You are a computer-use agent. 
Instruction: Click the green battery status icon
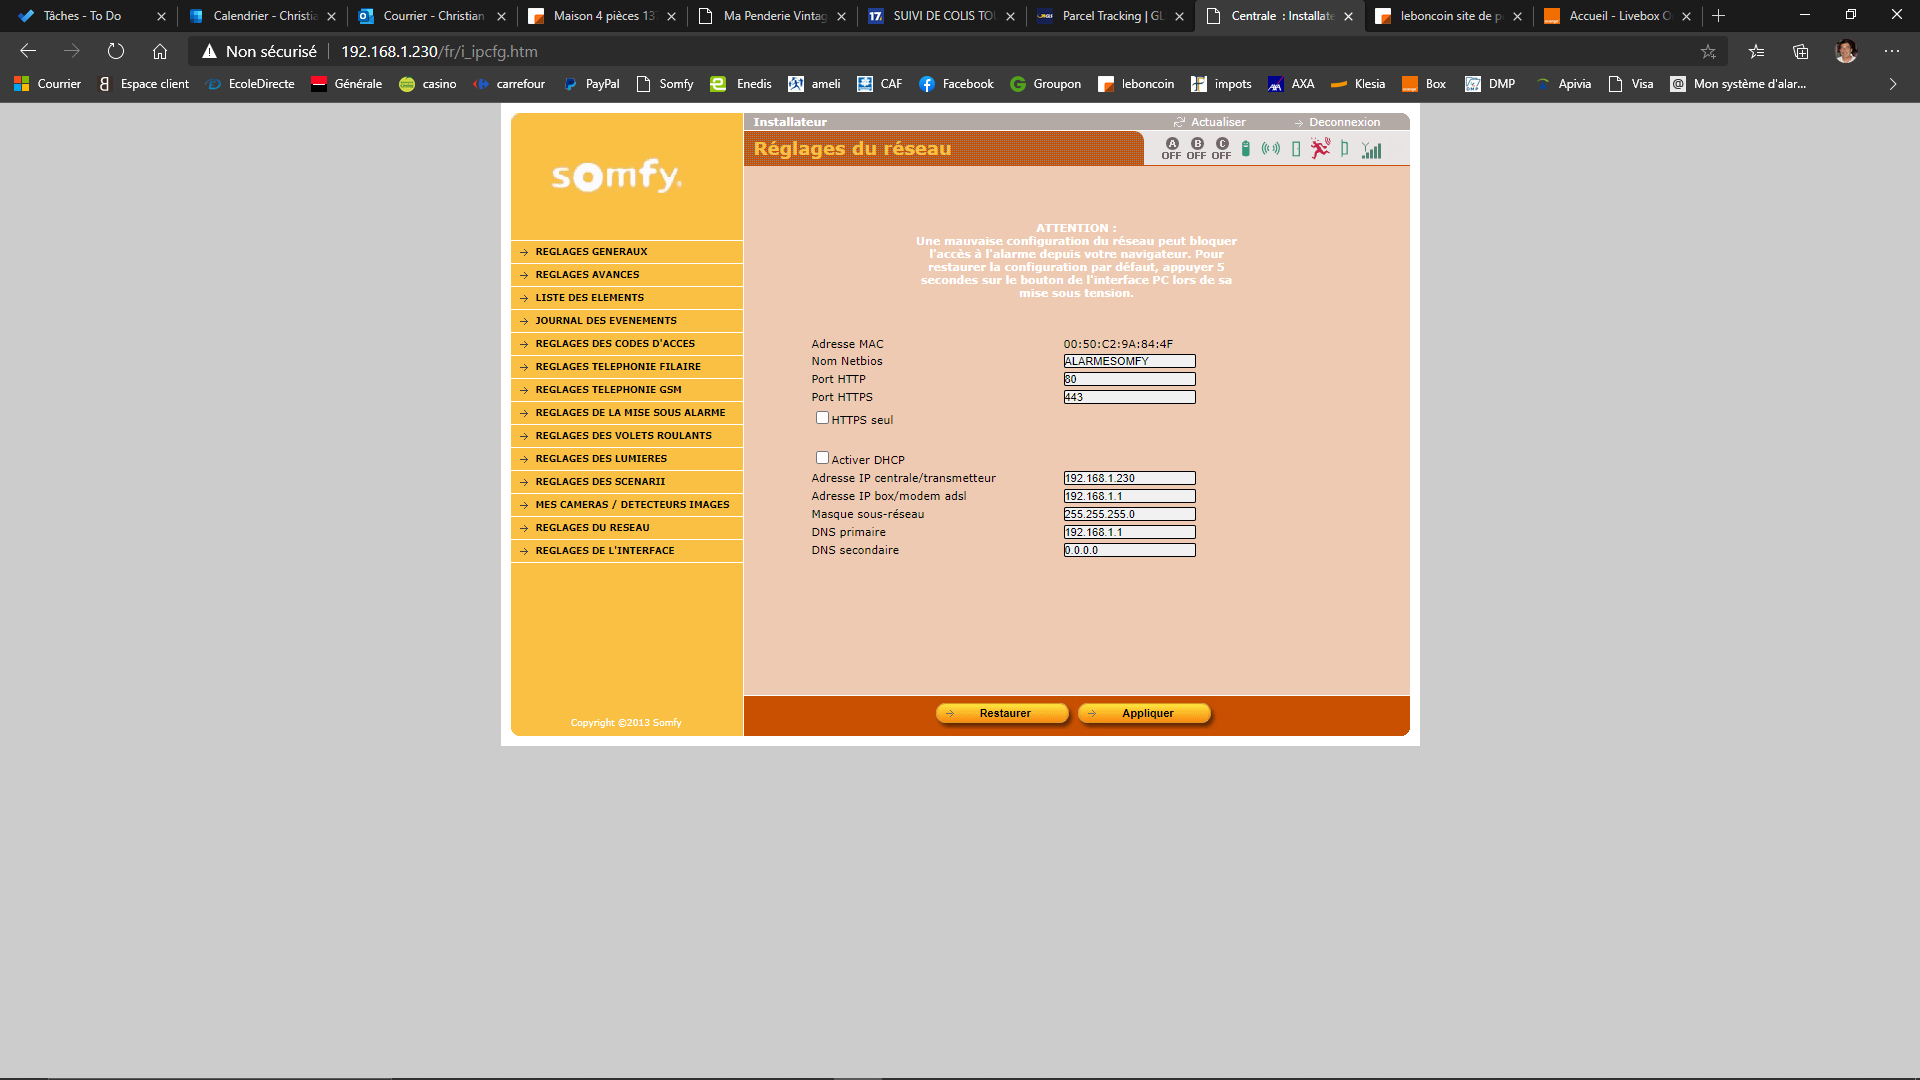pyautogui.click(x=1246, y=149)
